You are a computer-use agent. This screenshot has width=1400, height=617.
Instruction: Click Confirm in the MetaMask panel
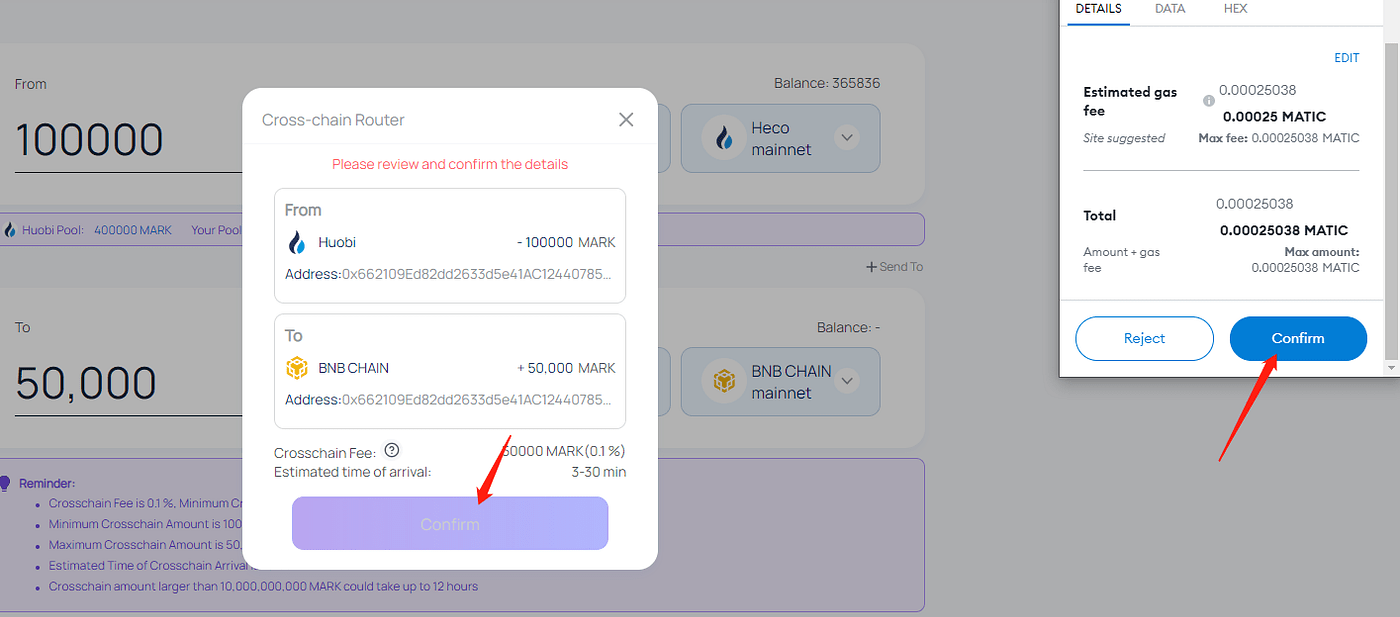tap(1297, 338)
